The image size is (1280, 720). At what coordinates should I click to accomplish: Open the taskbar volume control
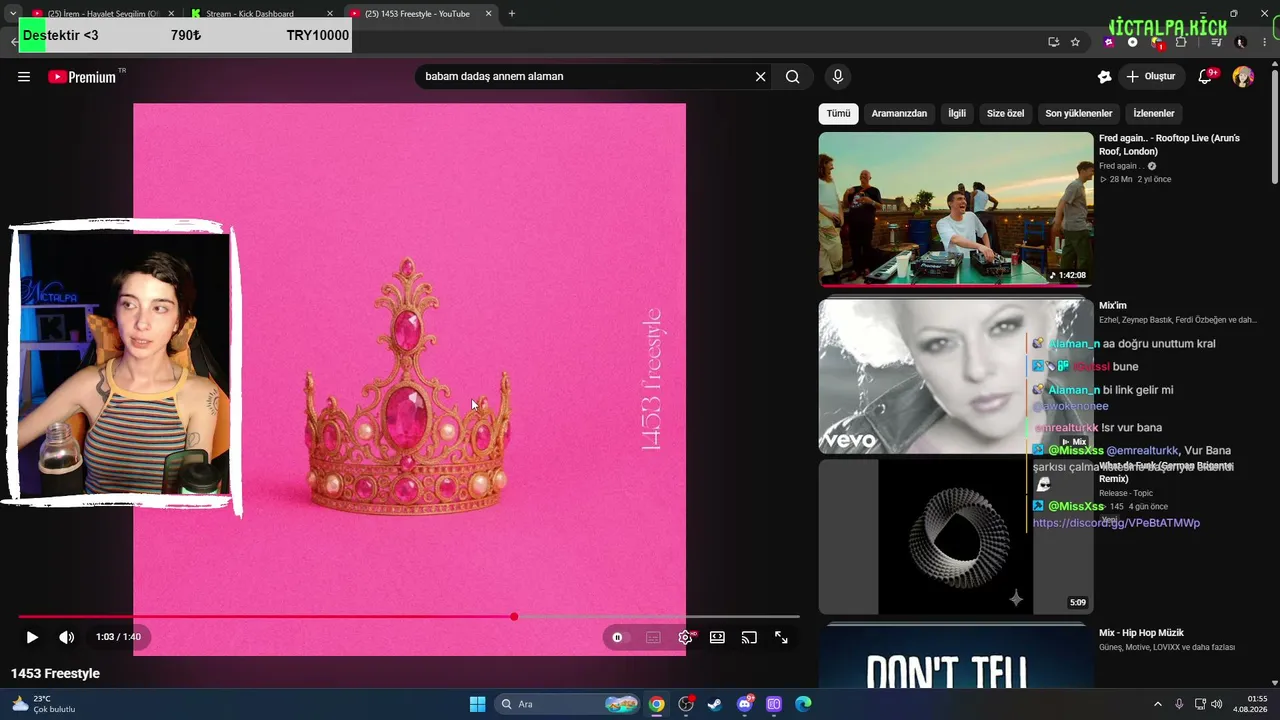point(1216,704)
